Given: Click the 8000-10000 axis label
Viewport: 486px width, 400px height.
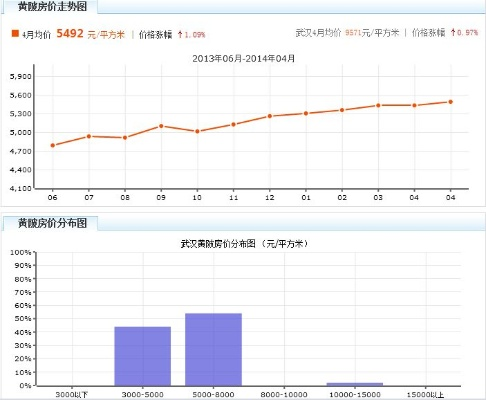Looking at the screenshot, I should [x=284, y=395].
